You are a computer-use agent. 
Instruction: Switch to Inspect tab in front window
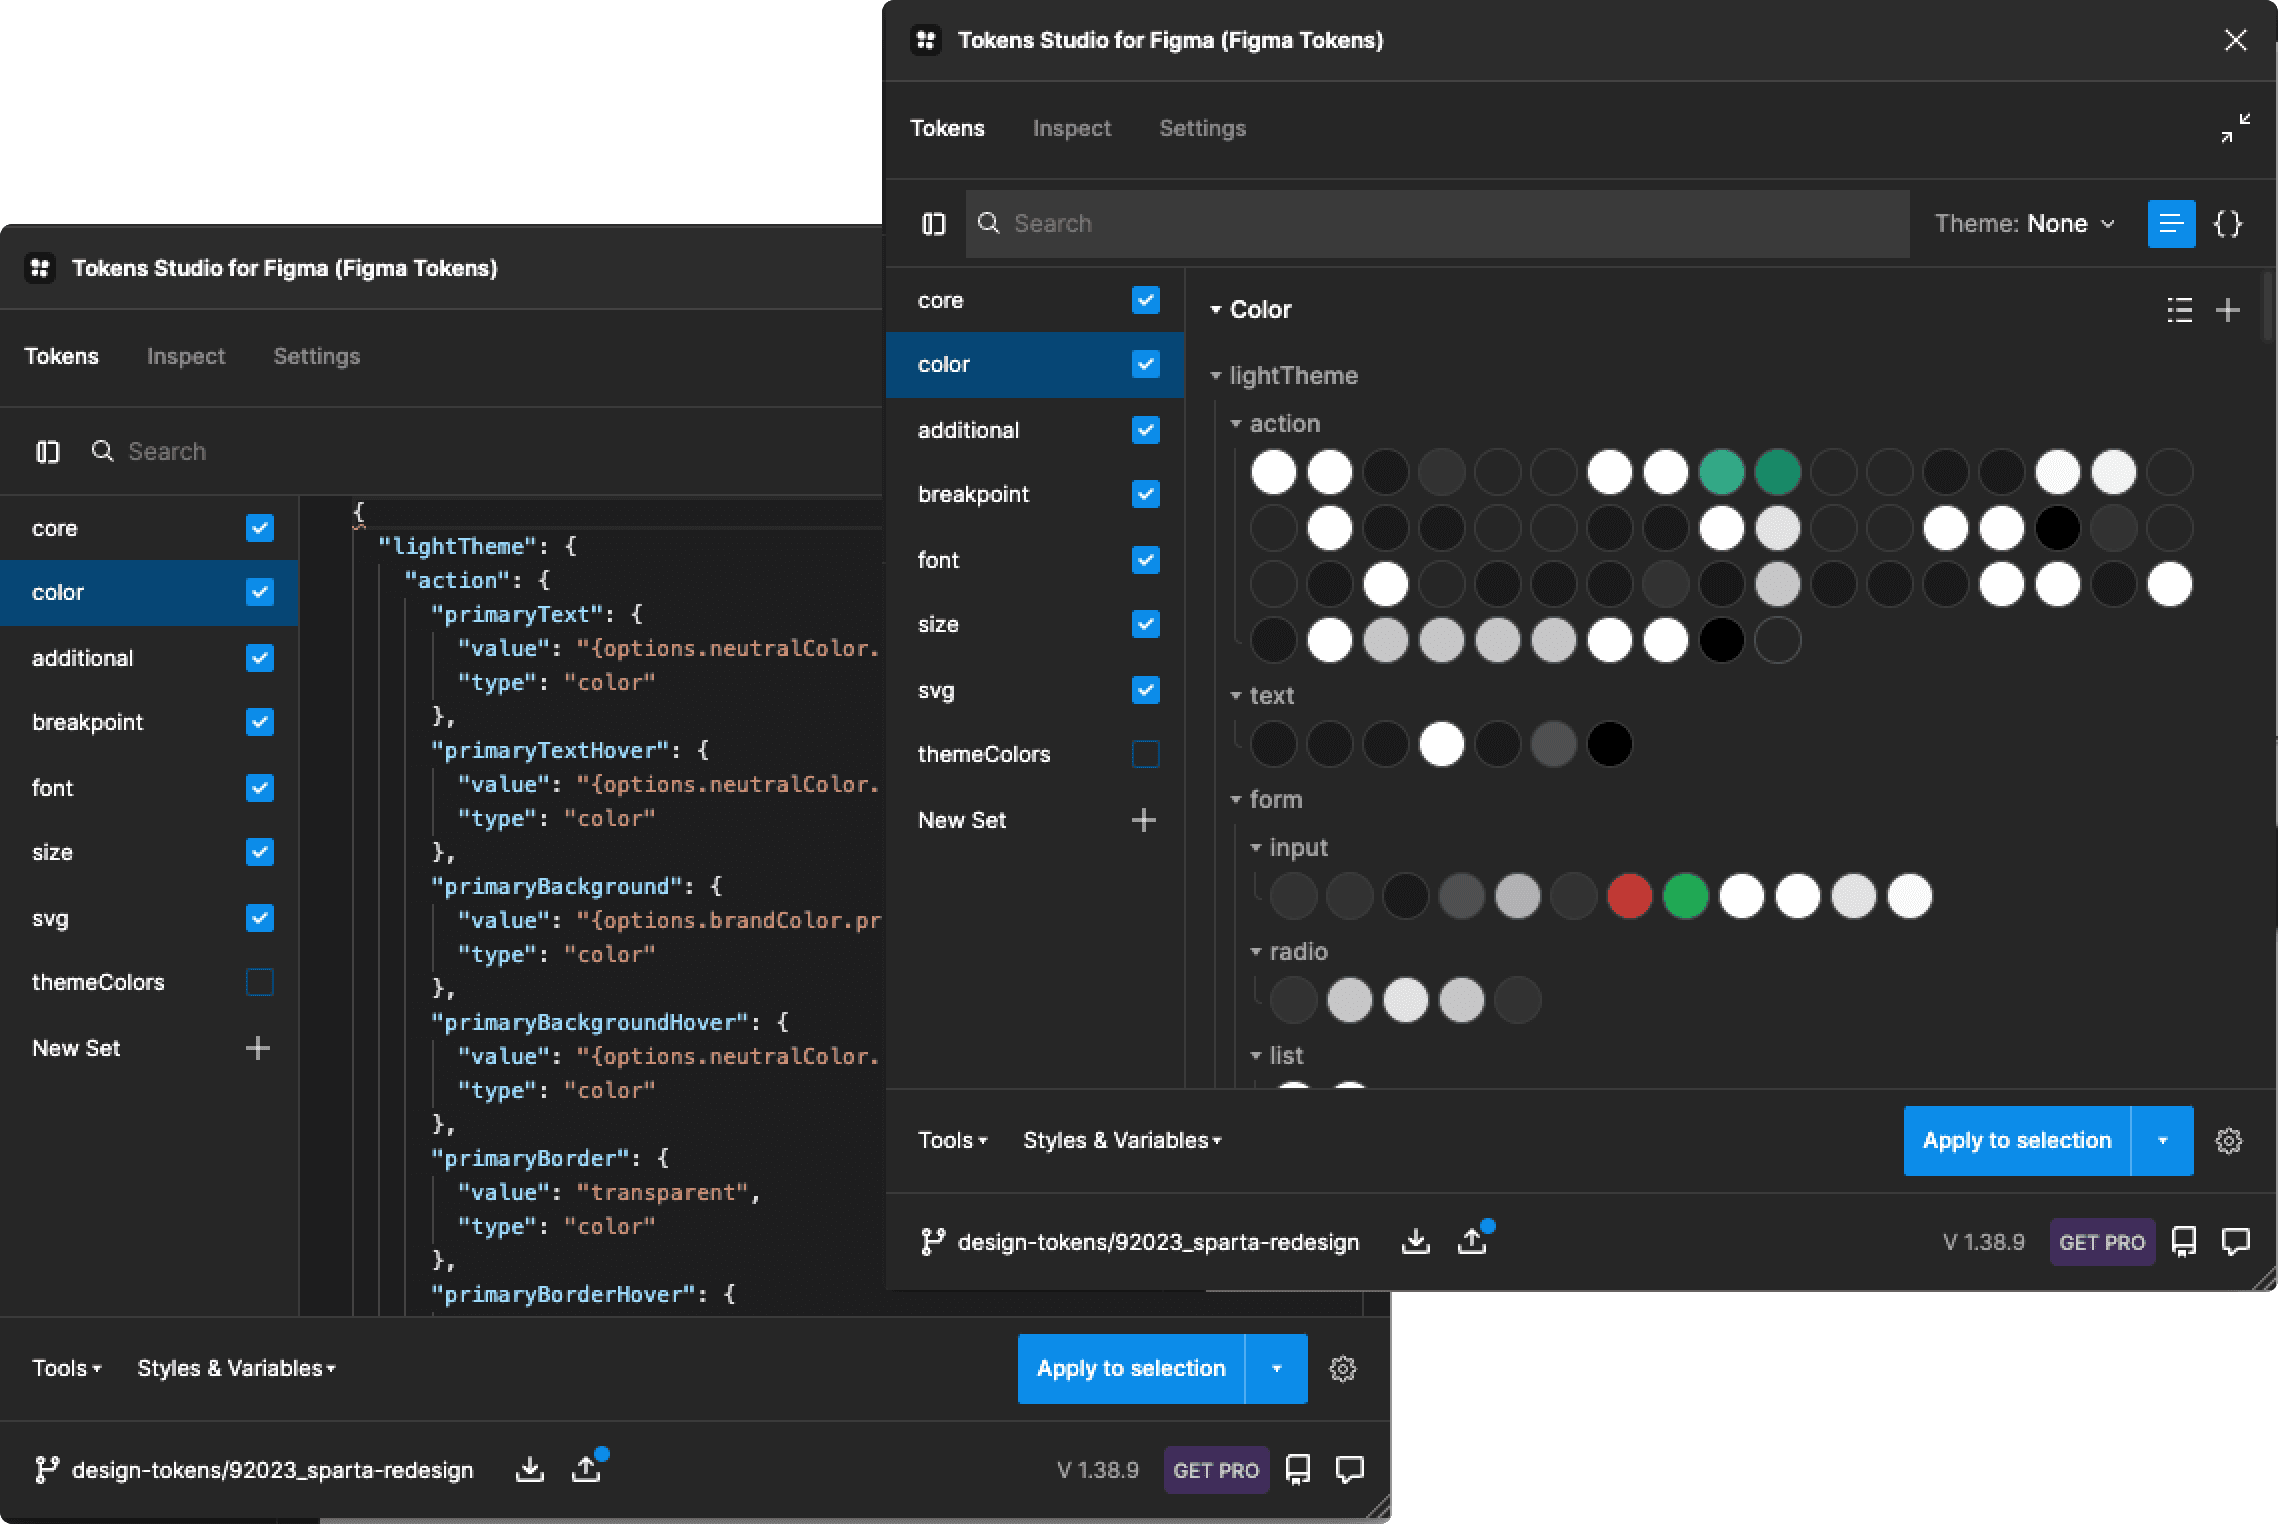(x=1072, y=128)
